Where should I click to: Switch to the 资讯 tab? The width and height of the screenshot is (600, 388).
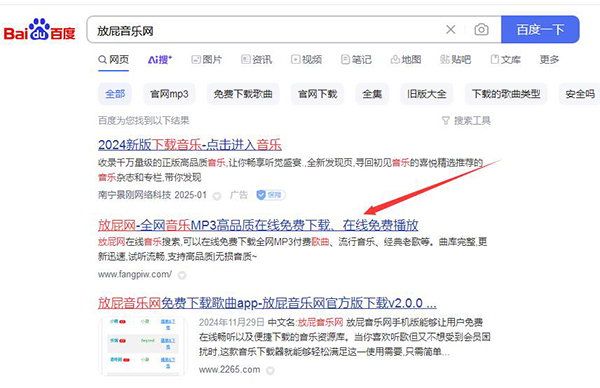point(257,60)
